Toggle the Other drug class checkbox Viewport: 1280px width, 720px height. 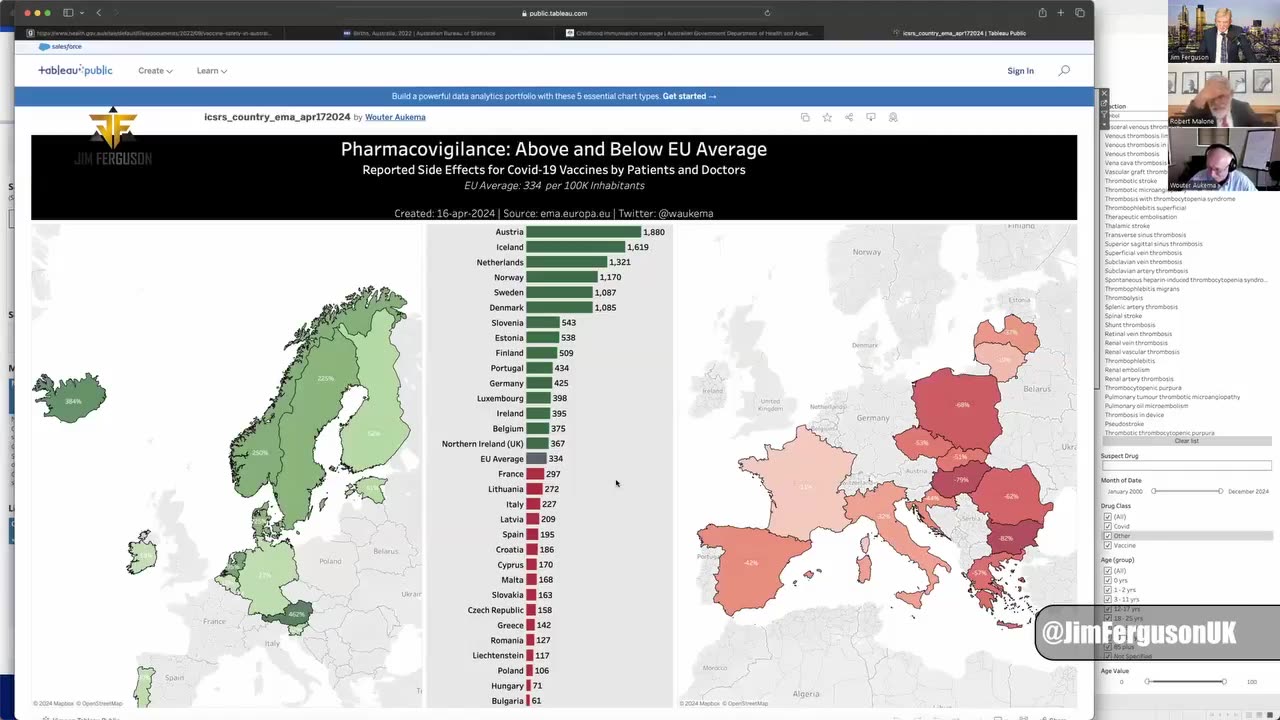(x=1107, y=536)
